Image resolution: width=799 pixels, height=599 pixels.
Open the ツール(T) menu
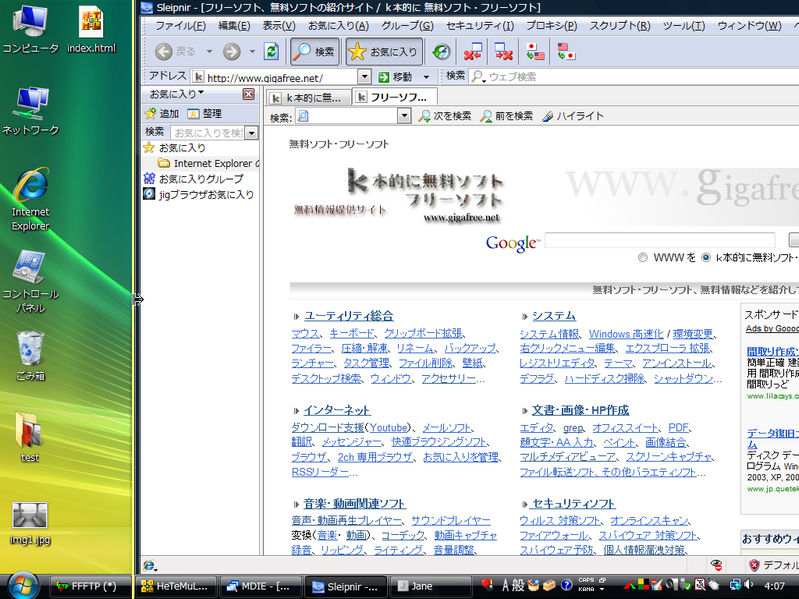click(684, 25)
